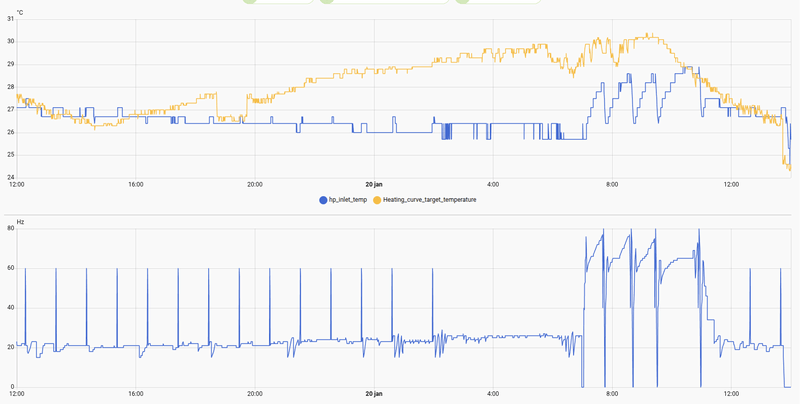This screenshot has width=800, height=404.
Task: Click 8:00 label under Hz chart
Action: point(612,394)
